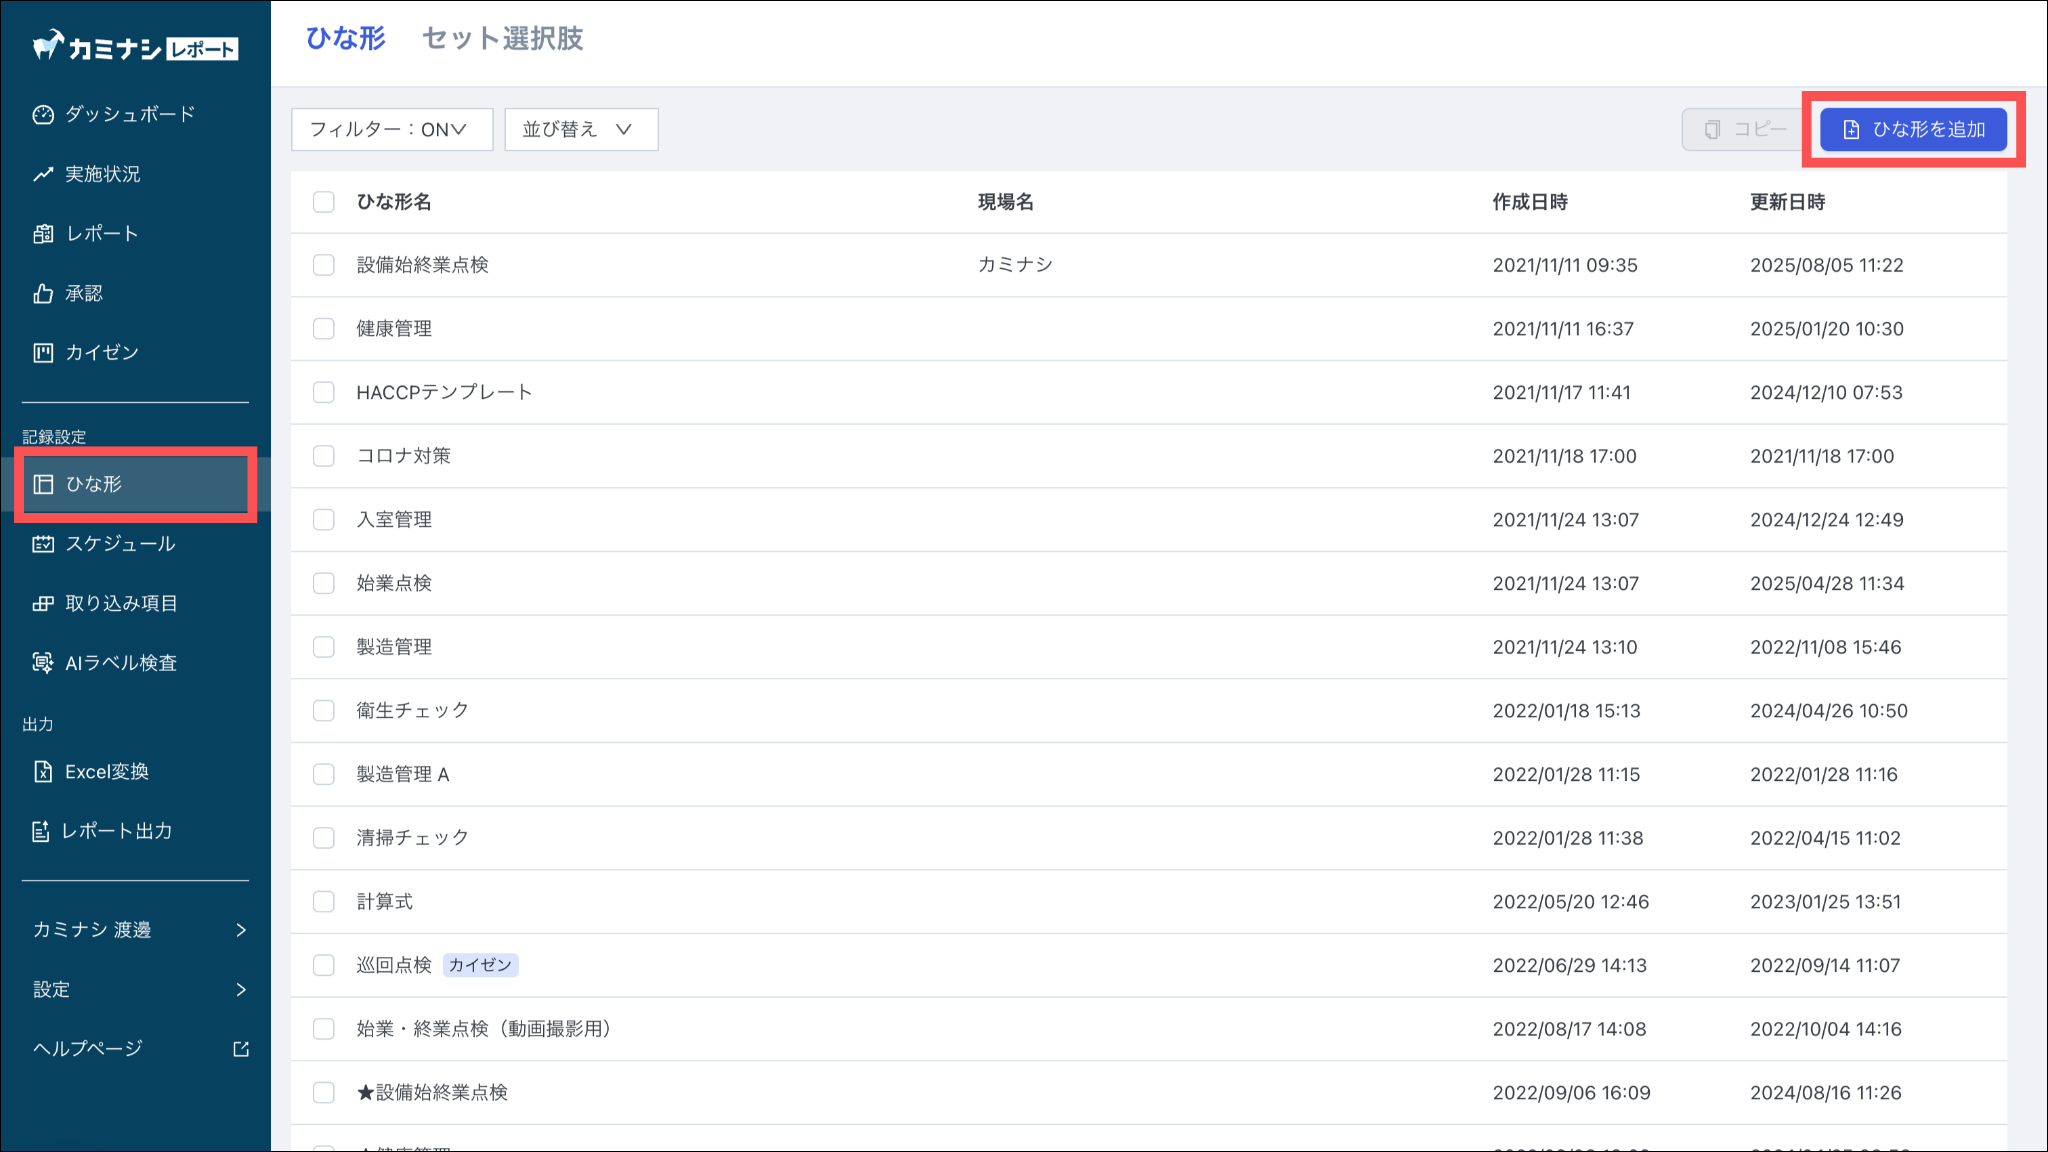Click the external link icon beside ヘルプページ
This screenshot has width=2048, height=1152.
(x=241, y=1049)
